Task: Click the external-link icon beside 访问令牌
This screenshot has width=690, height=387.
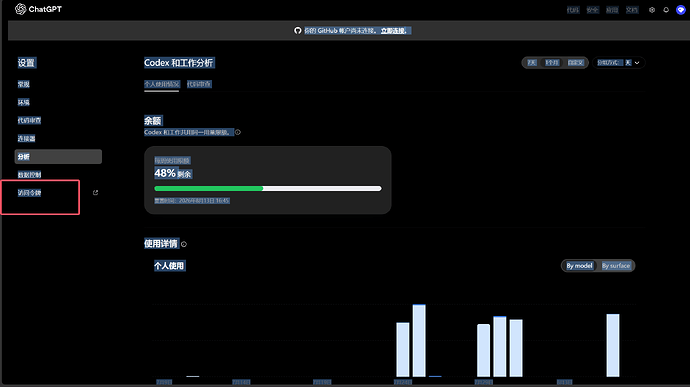Action: pos(95,192)
